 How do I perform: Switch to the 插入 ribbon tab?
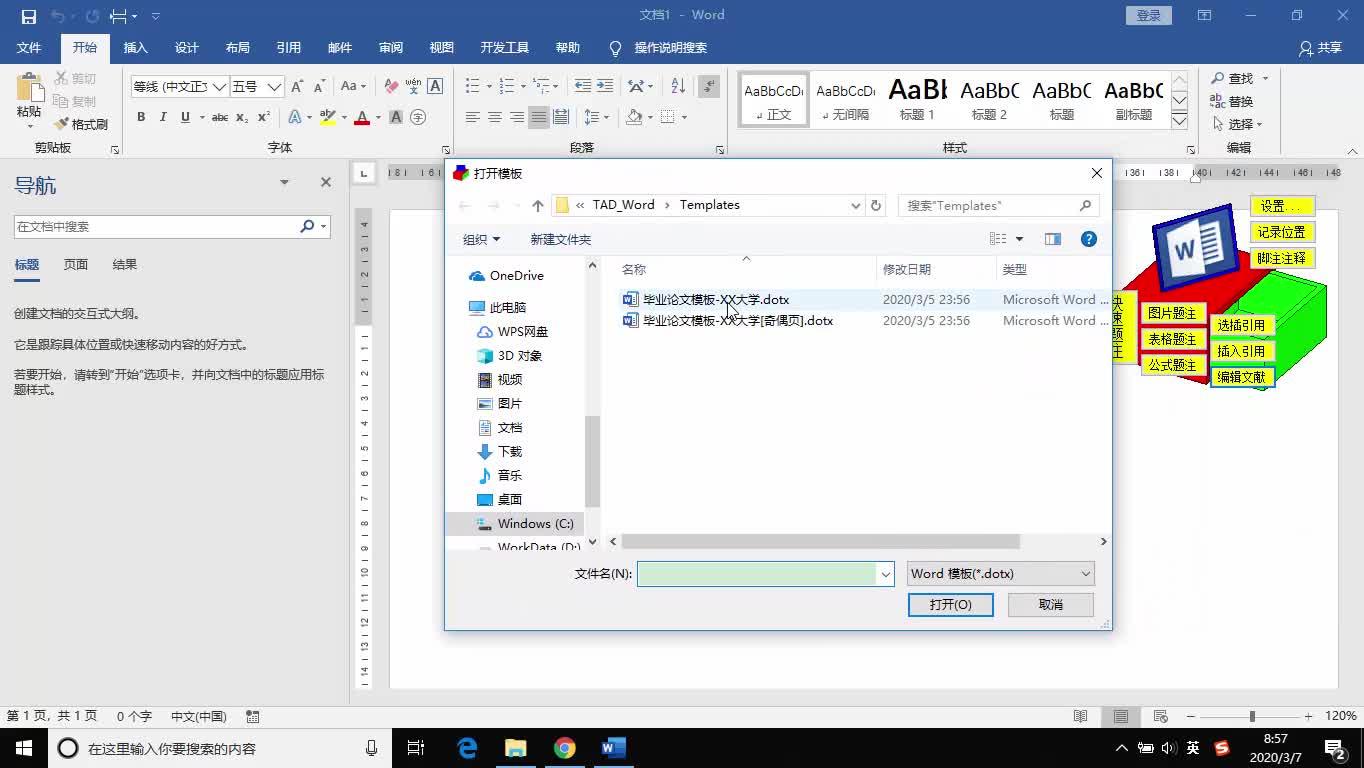coord(135,47)
